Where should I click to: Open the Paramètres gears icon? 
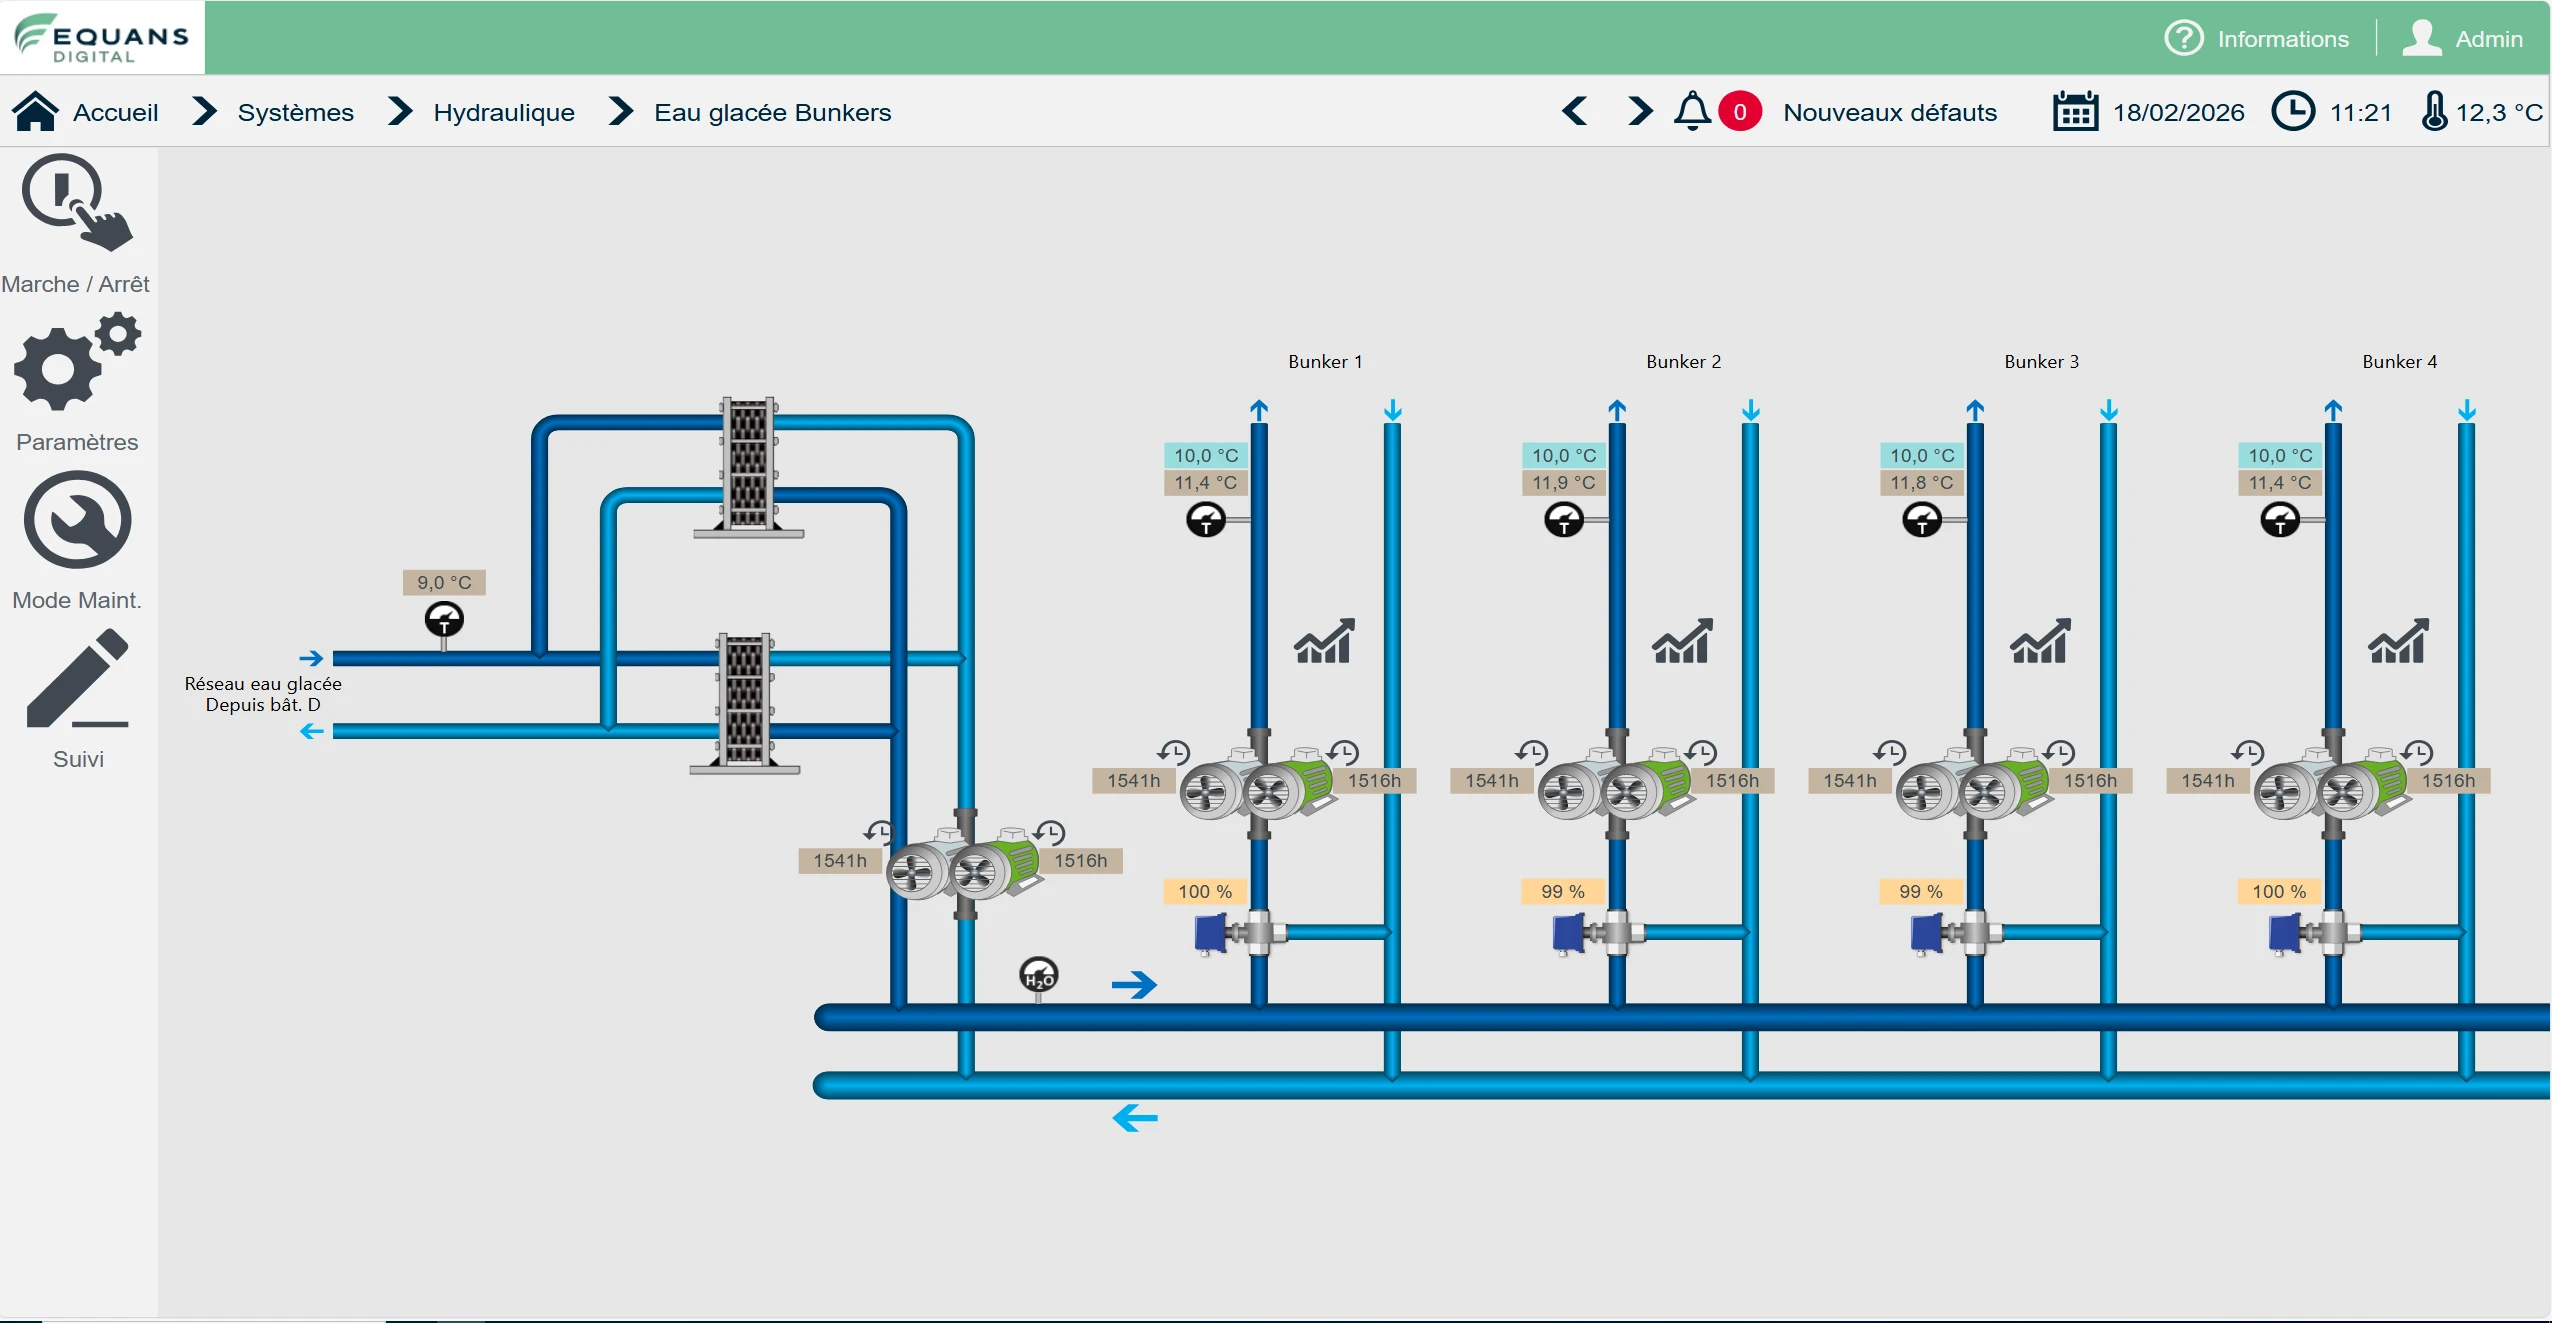(x=77, y=361)
